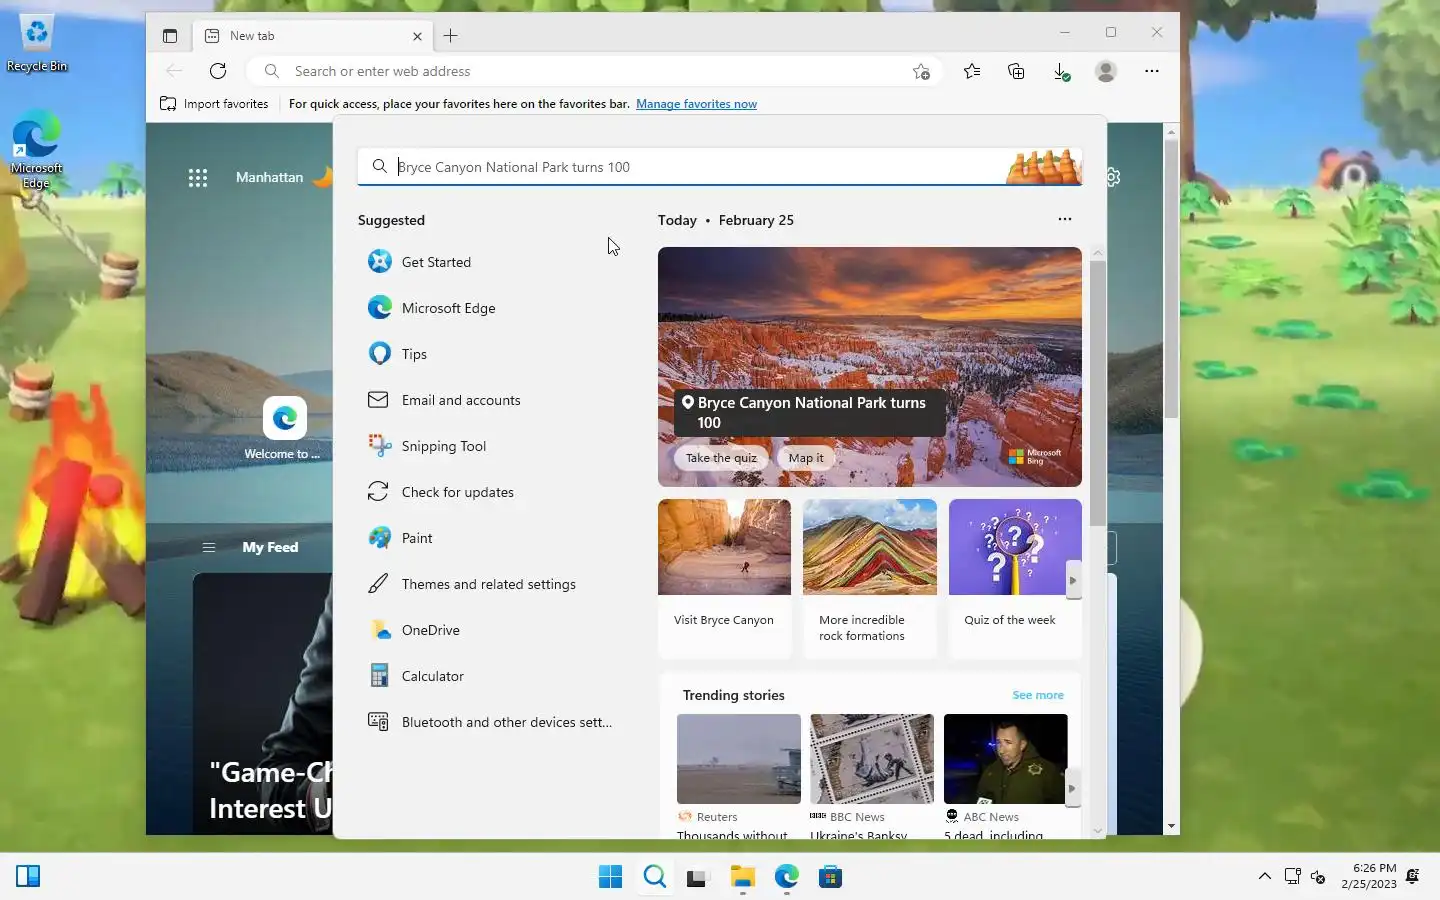Show hidden system tray icons
The height and width of the screenshot is (900, 1440).
pyautogui.click(x=1265, y=876)
